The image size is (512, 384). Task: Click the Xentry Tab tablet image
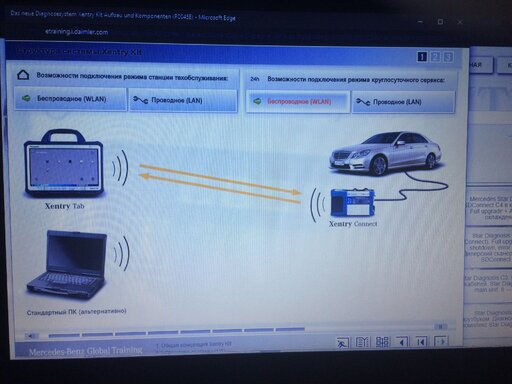[x=64, y=164]
